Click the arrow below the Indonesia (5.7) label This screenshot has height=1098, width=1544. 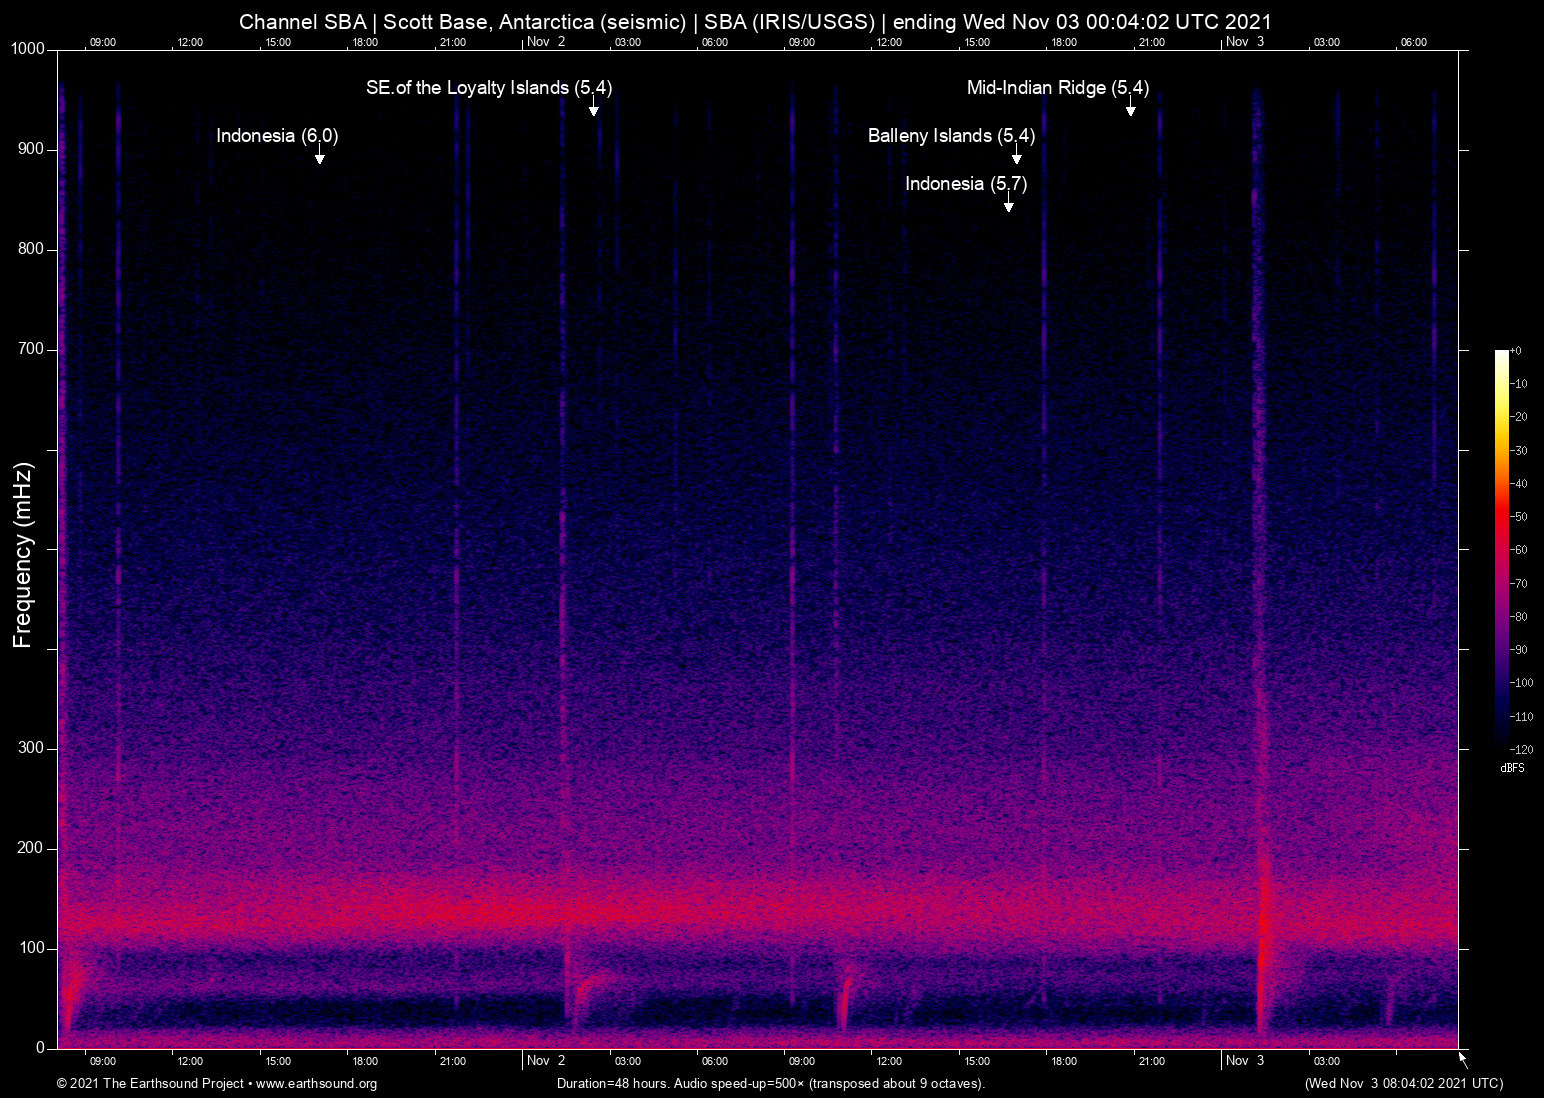[1008, 204]
